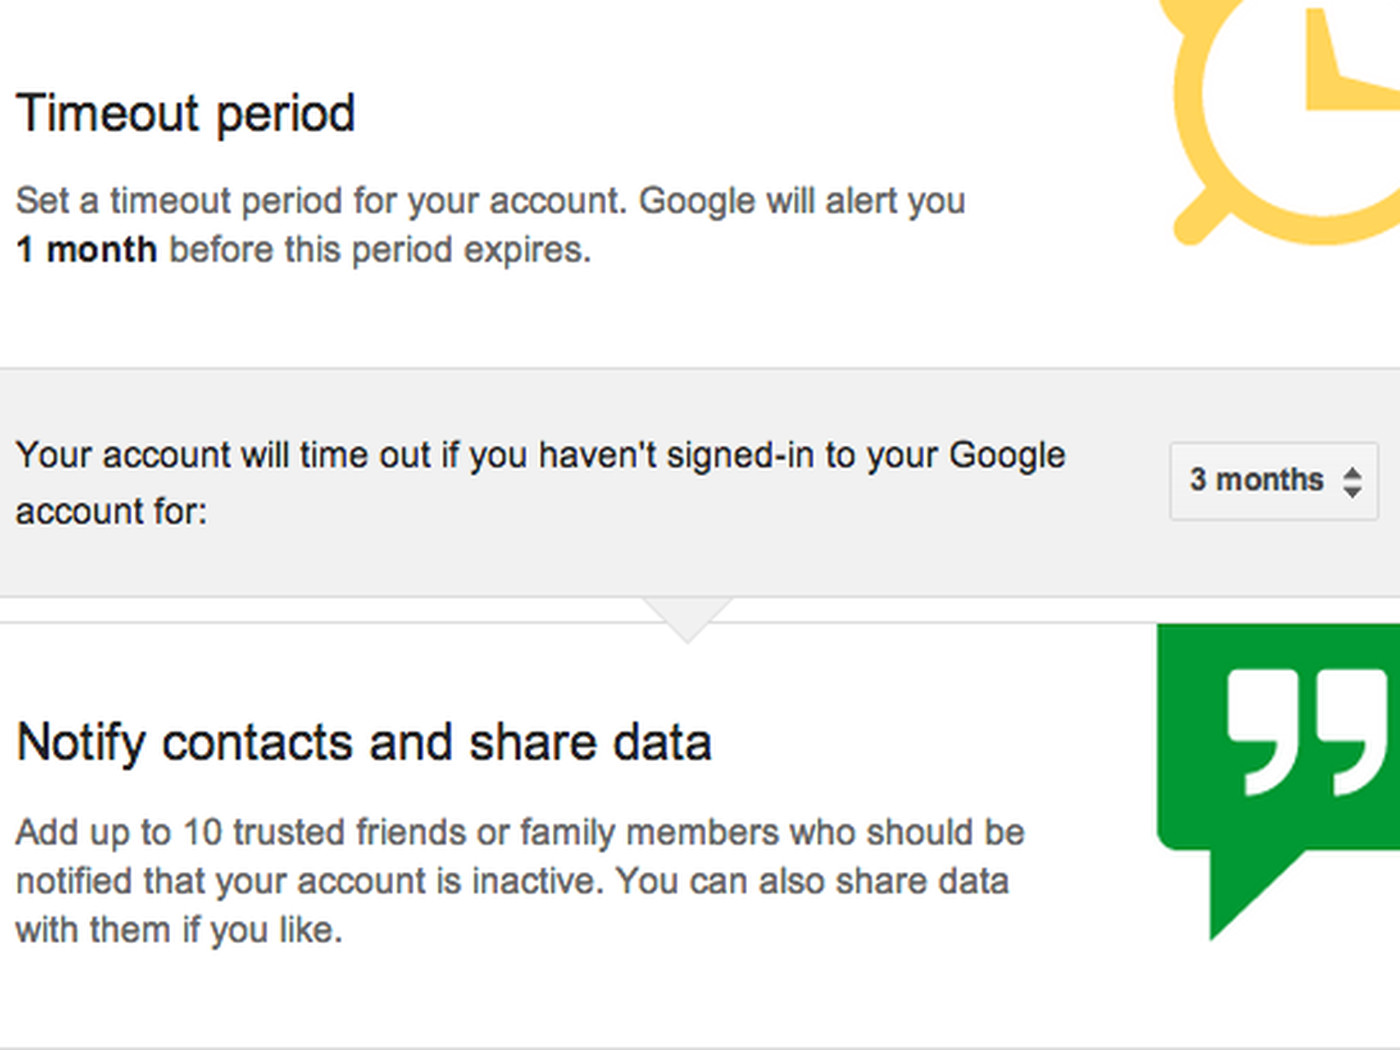Click the 'before this period expires.' text
Screen dimensions: 1400x1050
point(380,249)
